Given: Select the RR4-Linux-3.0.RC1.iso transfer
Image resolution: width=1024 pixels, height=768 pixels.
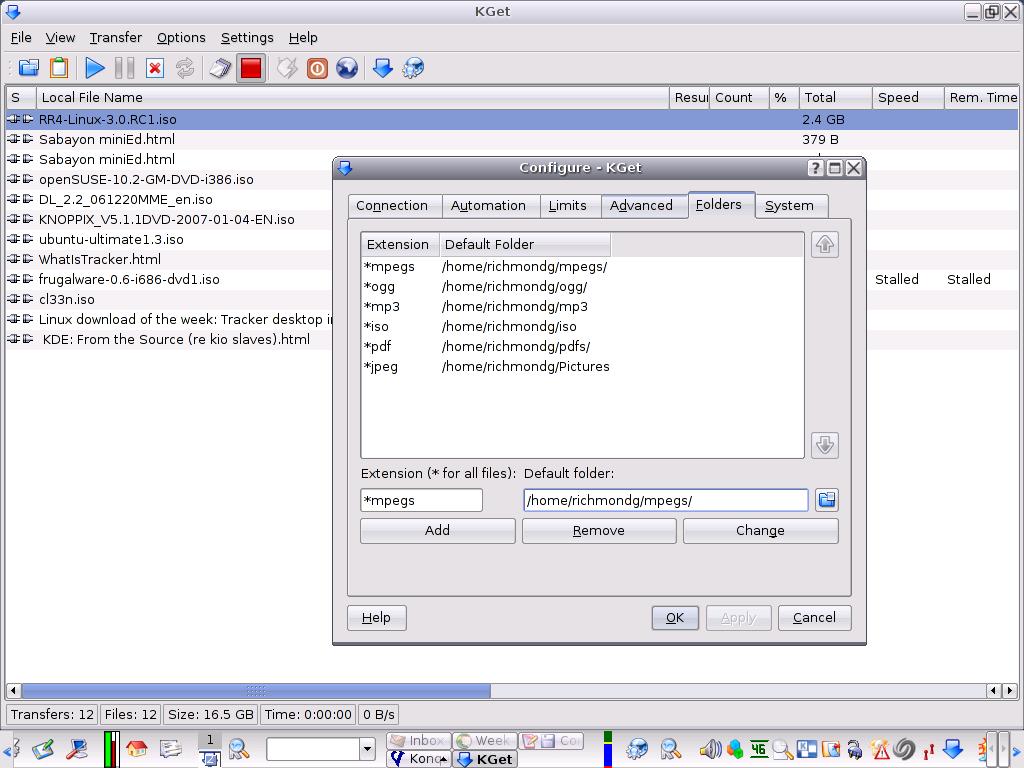Looking at the screenshot, I should [512, 120].
